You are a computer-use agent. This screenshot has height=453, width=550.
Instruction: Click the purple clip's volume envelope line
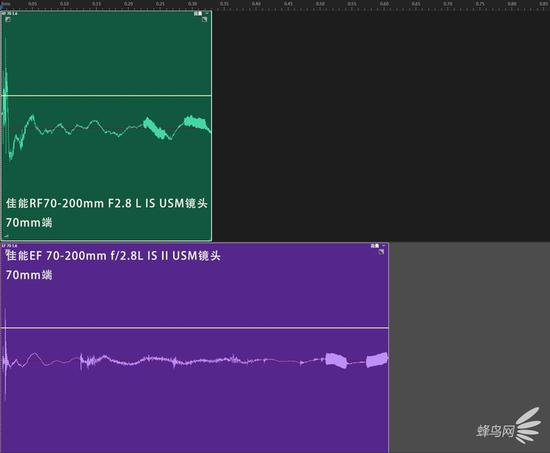195,328
